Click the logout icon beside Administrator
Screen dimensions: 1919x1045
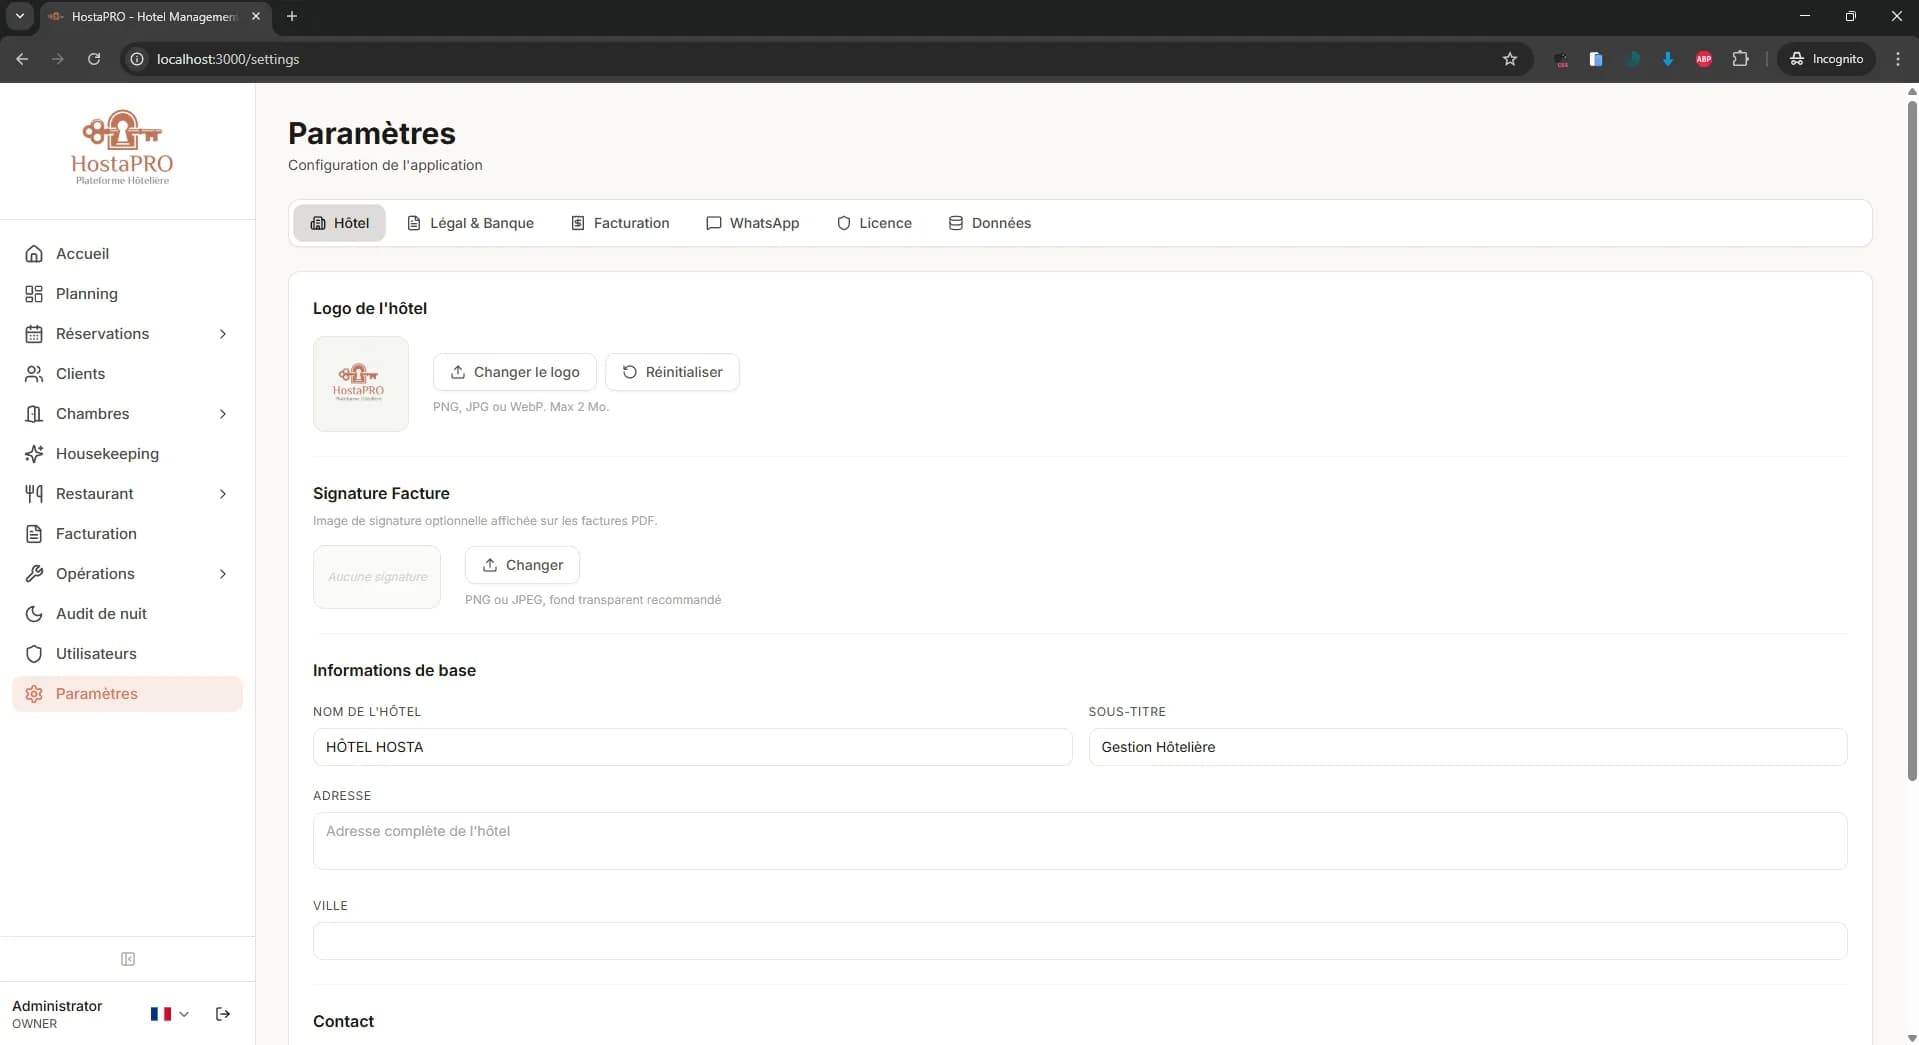click(x=223, y=1014)
